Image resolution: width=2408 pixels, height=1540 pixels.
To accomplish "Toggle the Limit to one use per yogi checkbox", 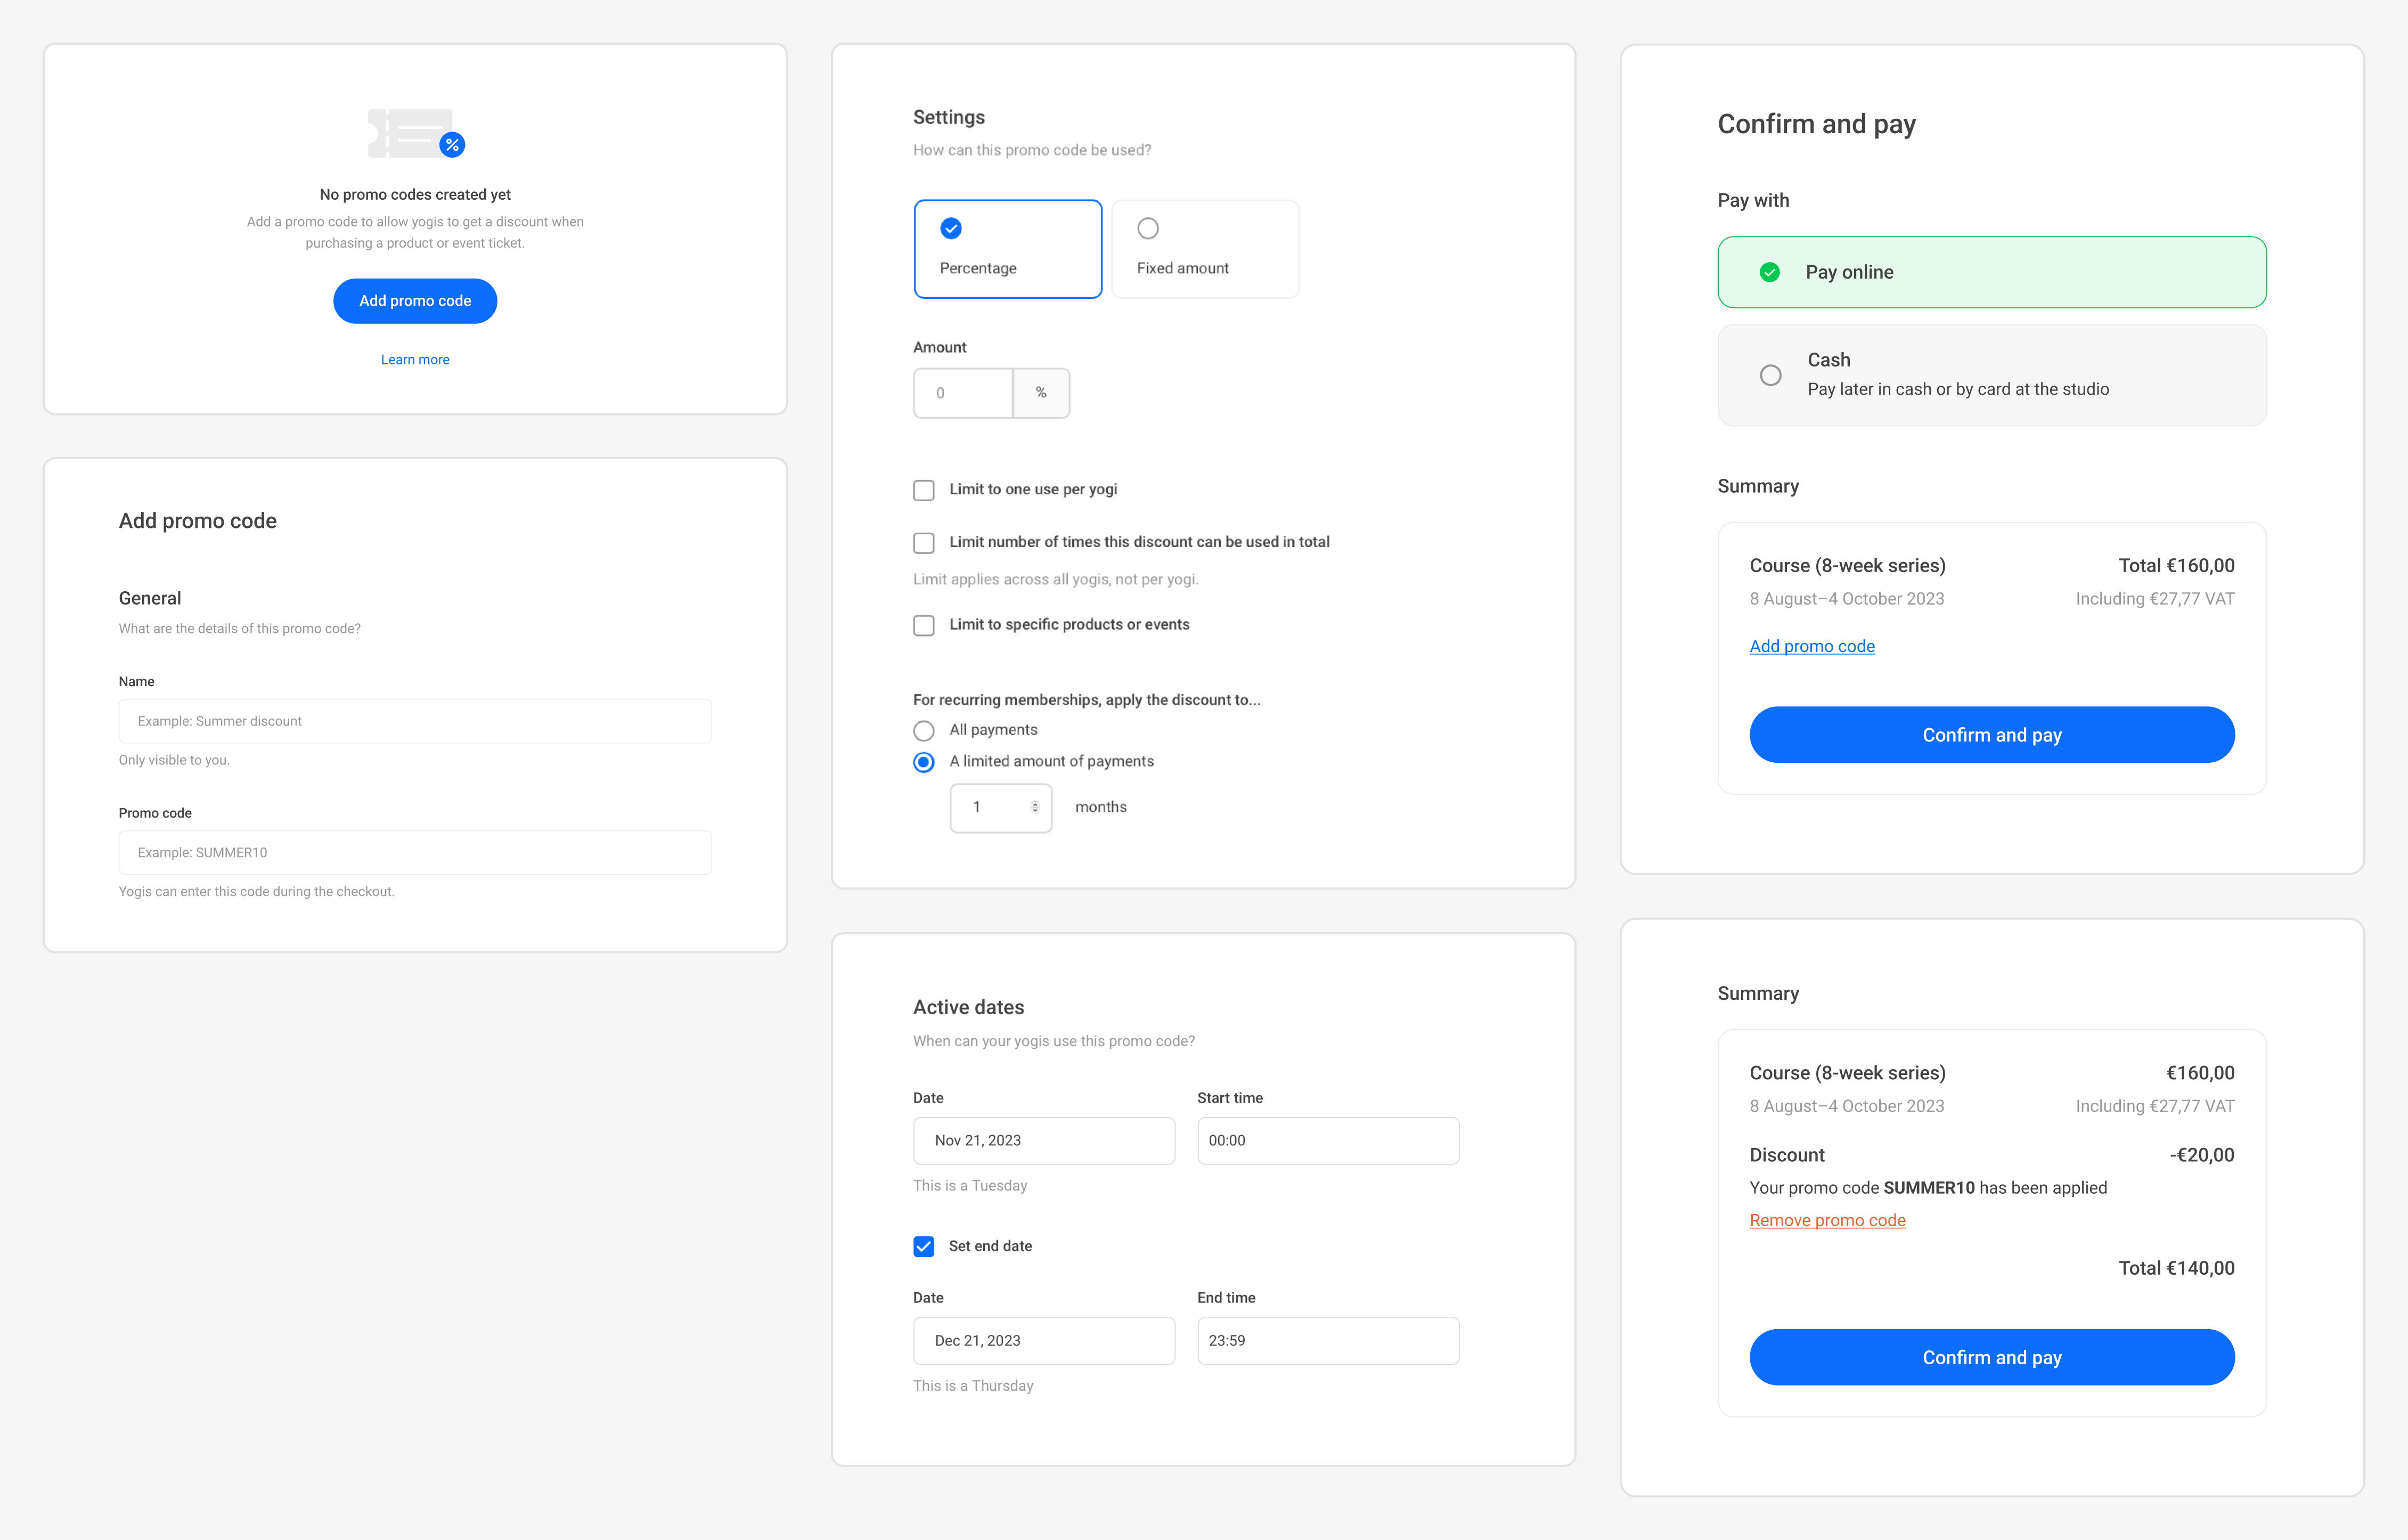I will coord(925,488).
